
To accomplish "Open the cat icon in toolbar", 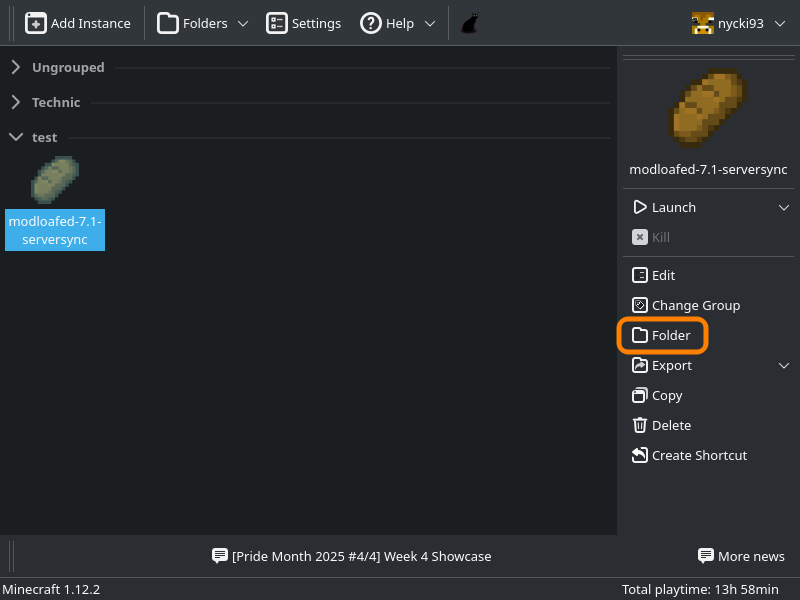I will coord(469,23).
